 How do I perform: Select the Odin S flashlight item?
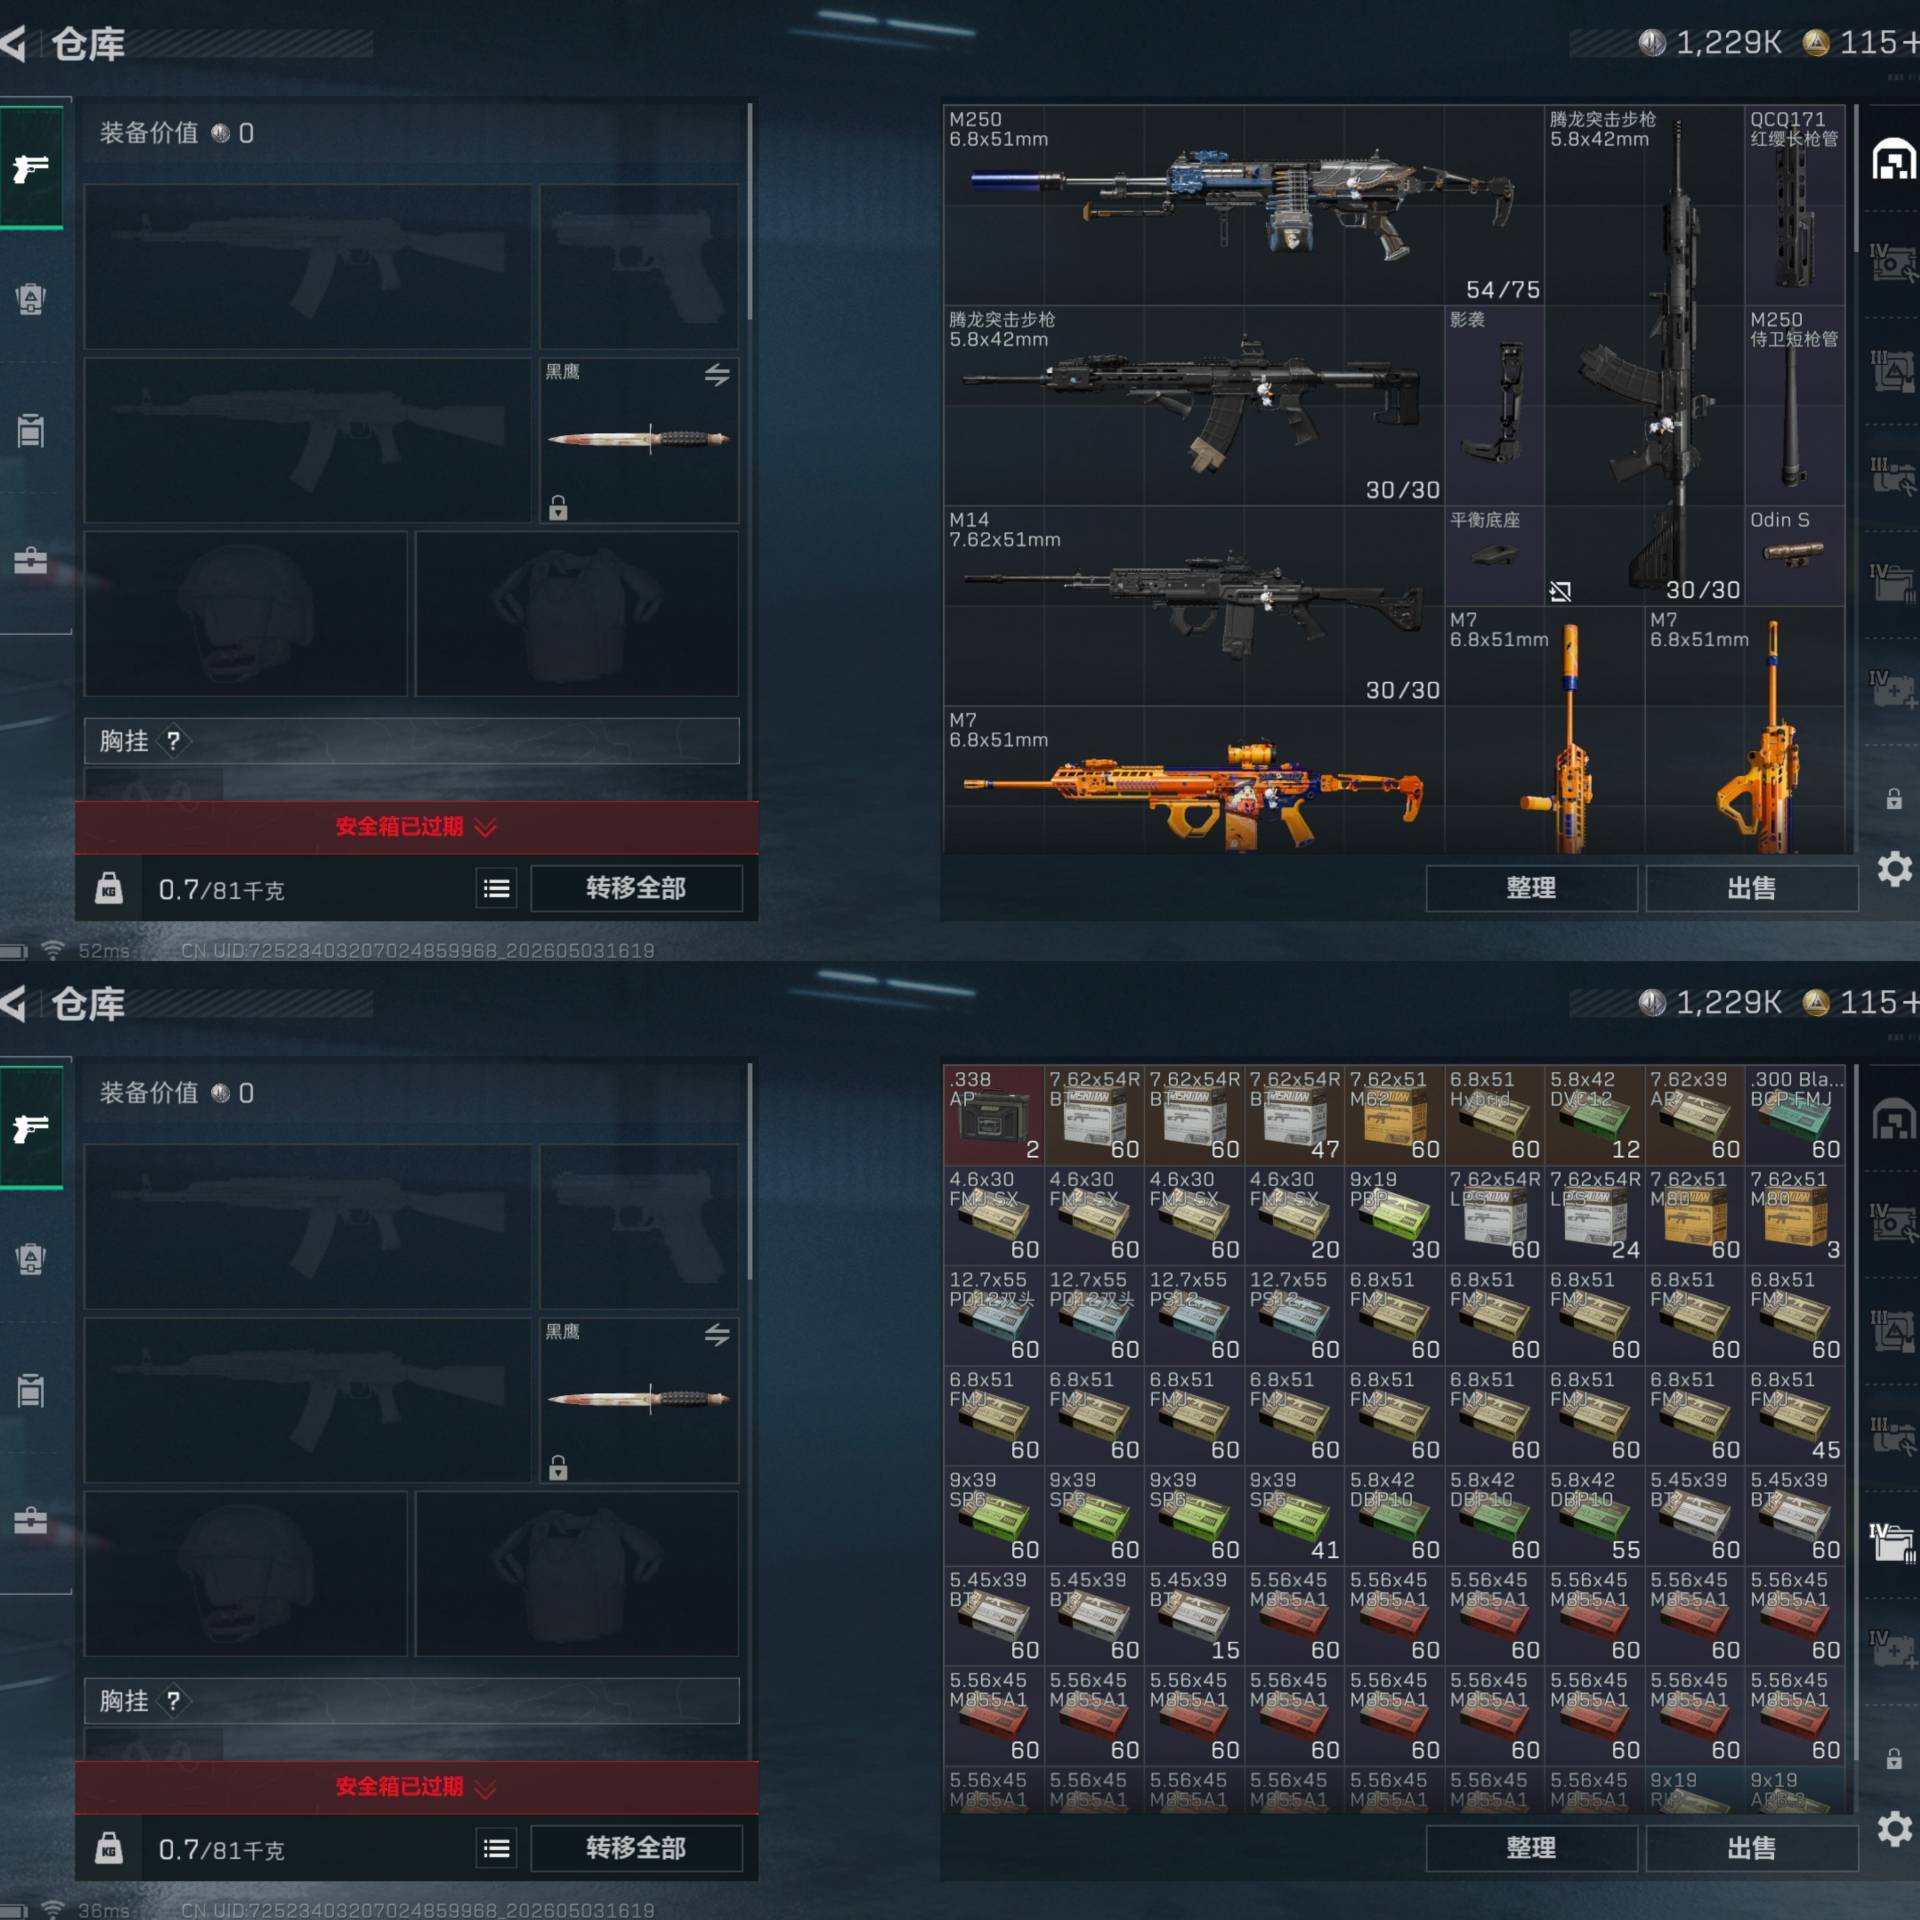tap(1794, 555)
